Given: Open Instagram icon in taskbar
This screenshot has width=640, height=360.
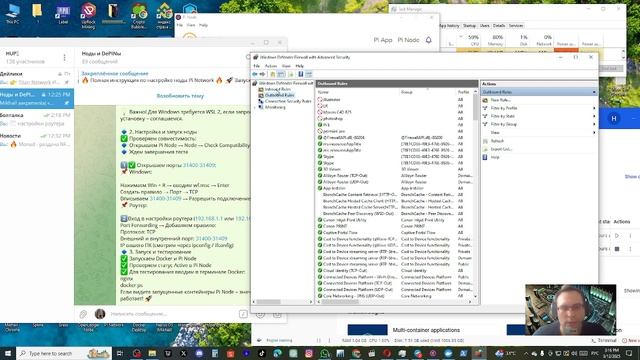Looking at the screenshot, I should 309,353.
